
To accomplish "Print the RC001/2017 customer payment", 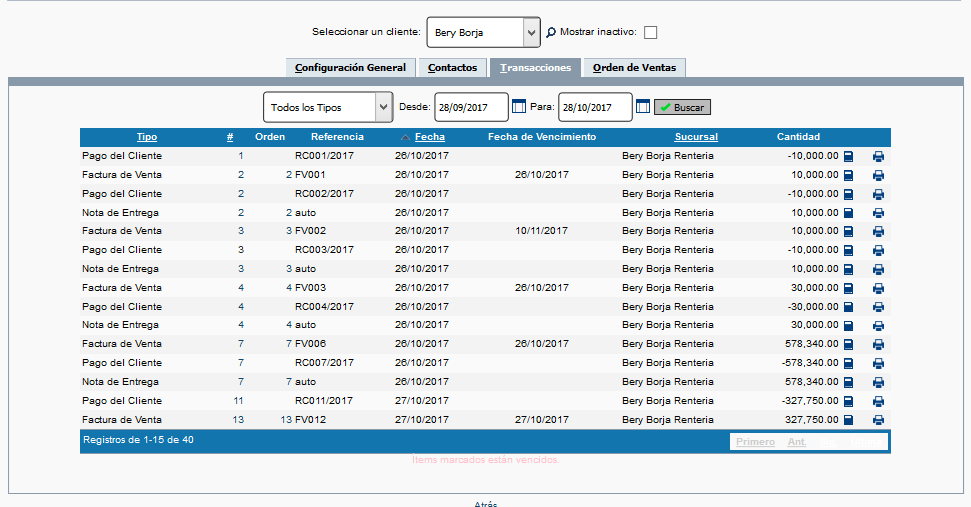I will [x=878, y=156].
